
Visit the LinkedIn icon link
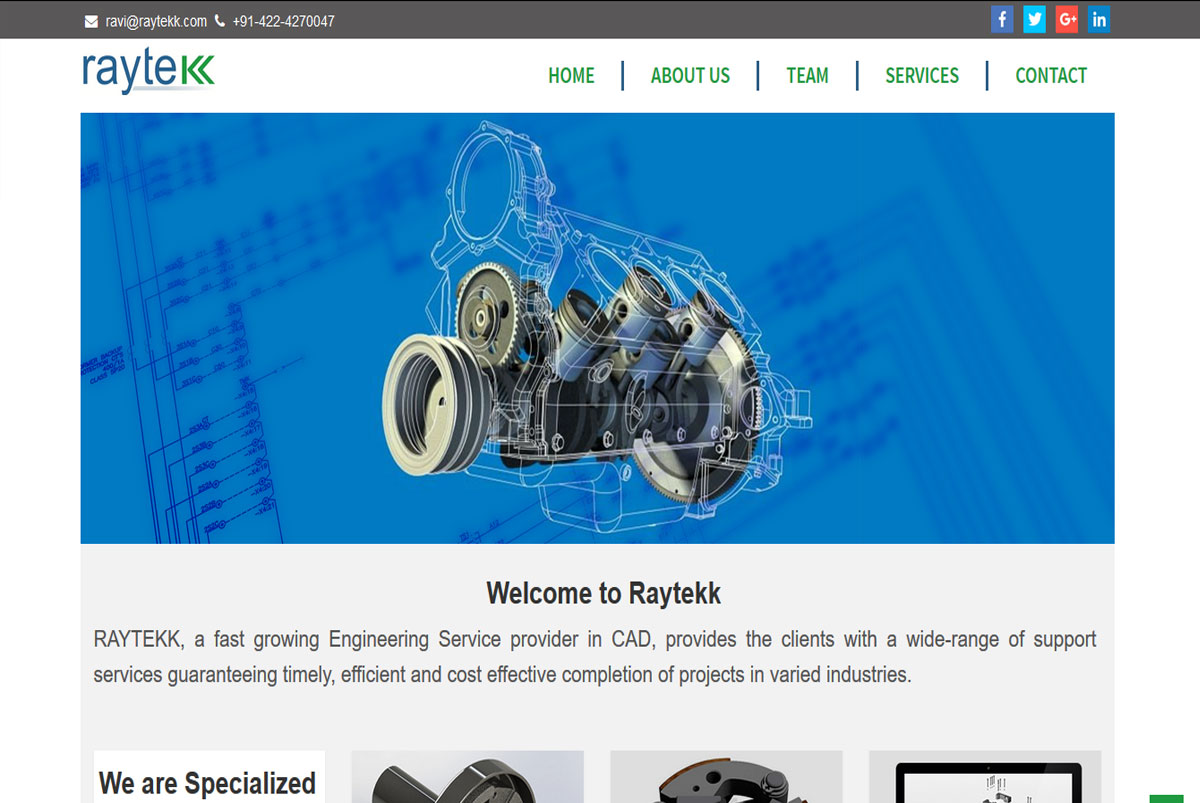1098,19
